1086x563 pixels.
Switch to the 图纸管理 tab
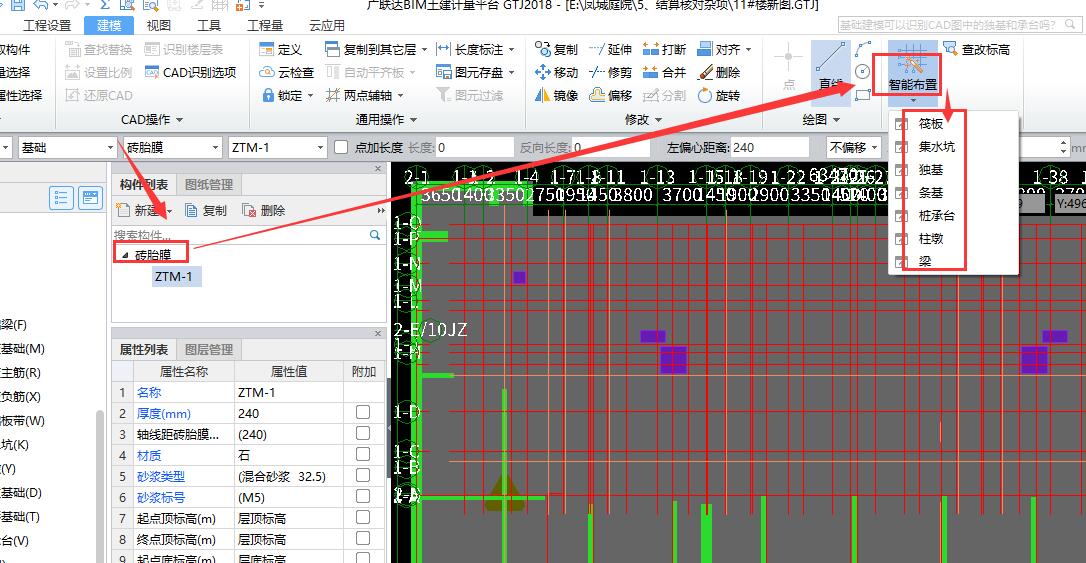pos(208,185)
